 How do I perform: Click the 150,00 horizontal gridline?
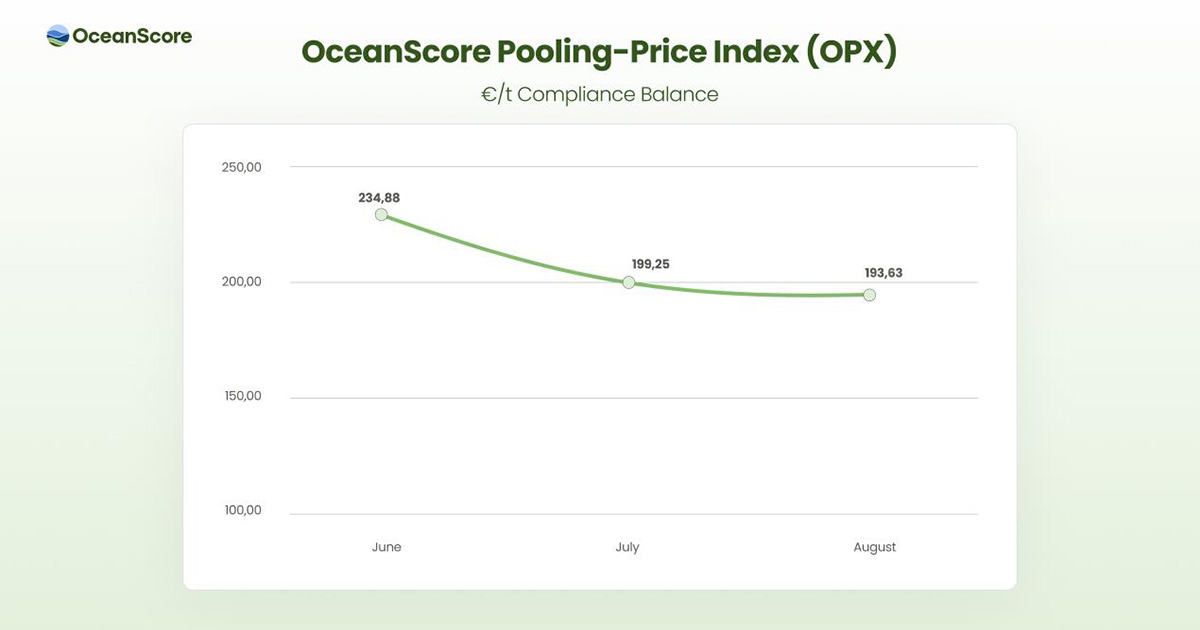(634, 398)
